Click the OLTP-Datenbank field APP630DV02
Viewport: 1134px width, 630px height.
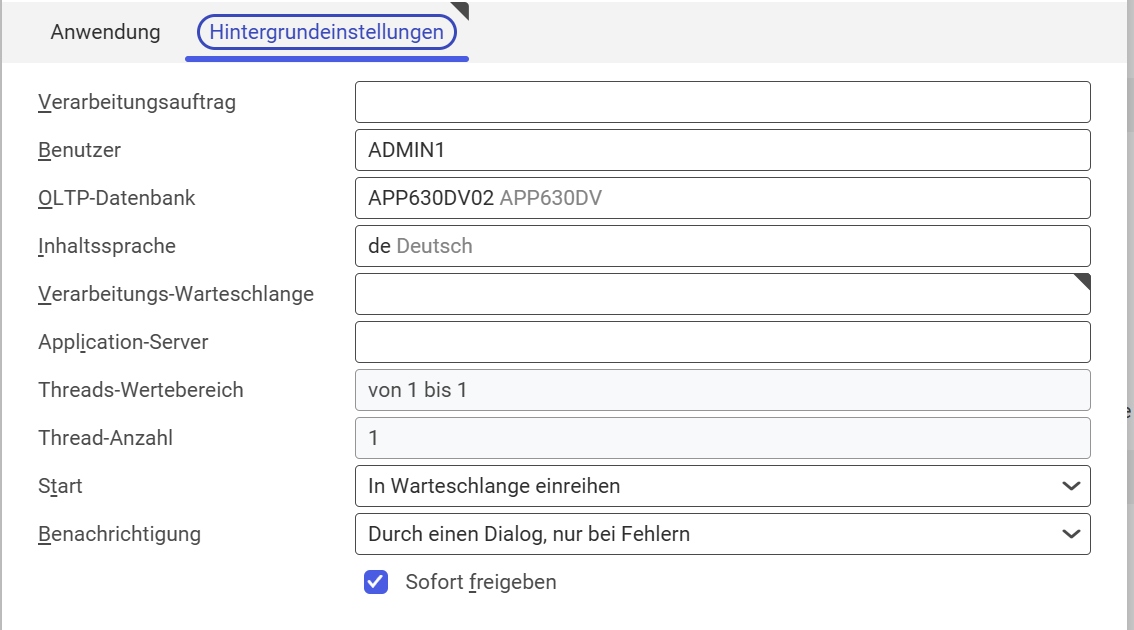tap(722, 198)
